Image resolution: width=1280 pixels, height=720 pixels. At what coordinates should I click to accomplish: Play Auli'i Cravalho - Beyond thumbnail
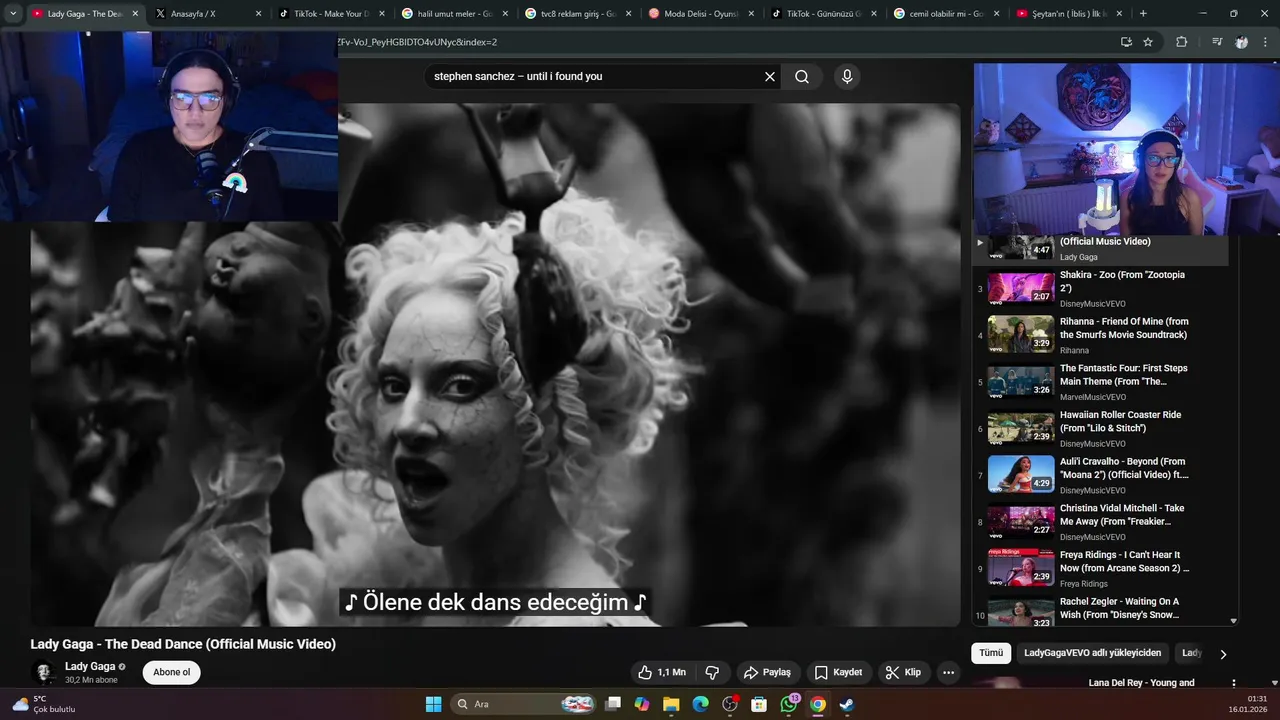1021,474
